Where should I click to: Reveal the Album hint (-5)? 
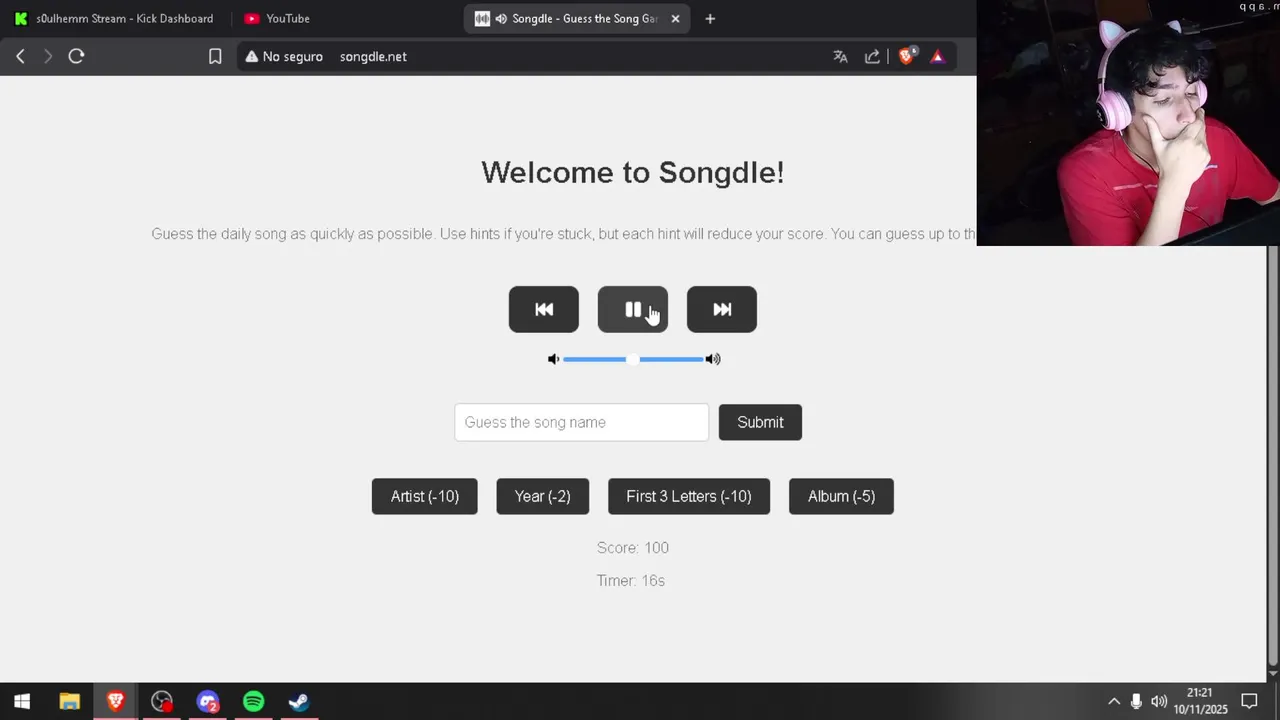pos(841,496)
